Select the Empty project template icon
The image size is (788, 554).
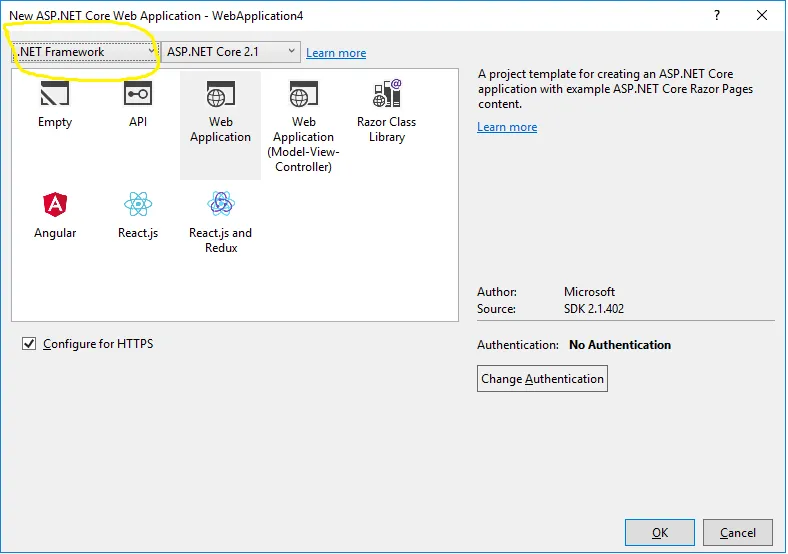(55, 94)
